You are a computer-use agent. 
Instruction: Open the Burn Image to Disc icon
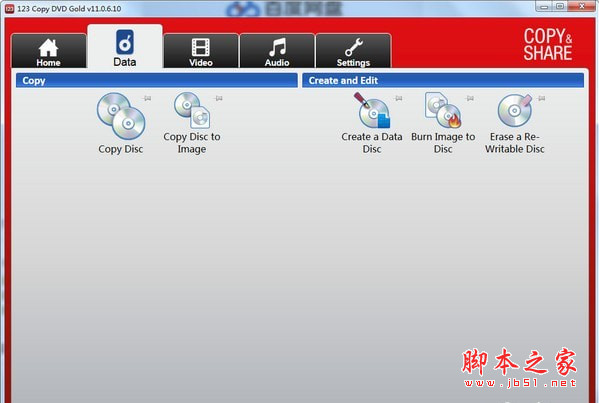443,110
